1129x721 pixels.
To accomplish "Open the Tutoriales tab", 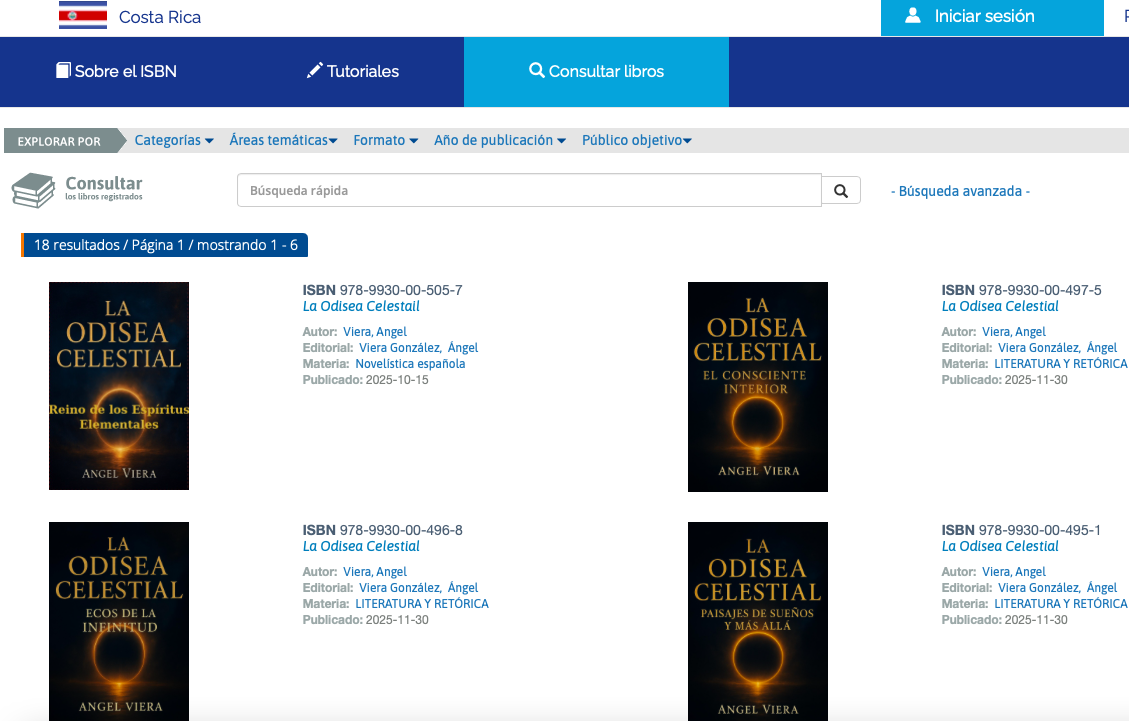I will point(352,71).
